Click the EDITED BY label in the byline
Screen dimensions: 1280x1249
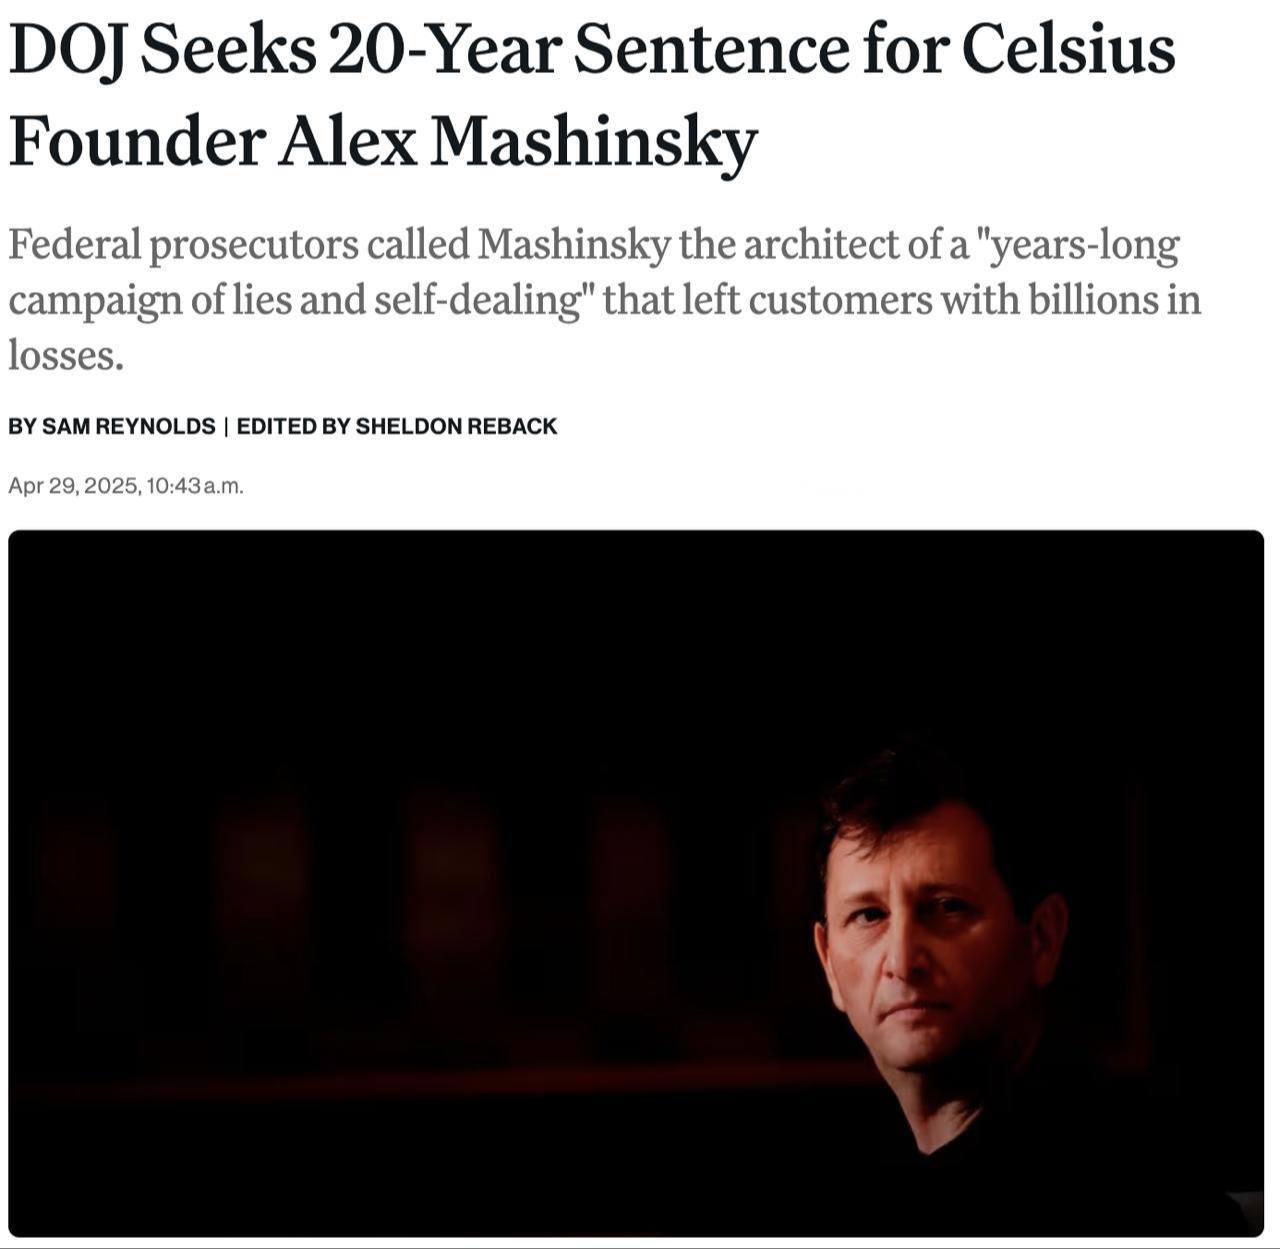(293, 426)
